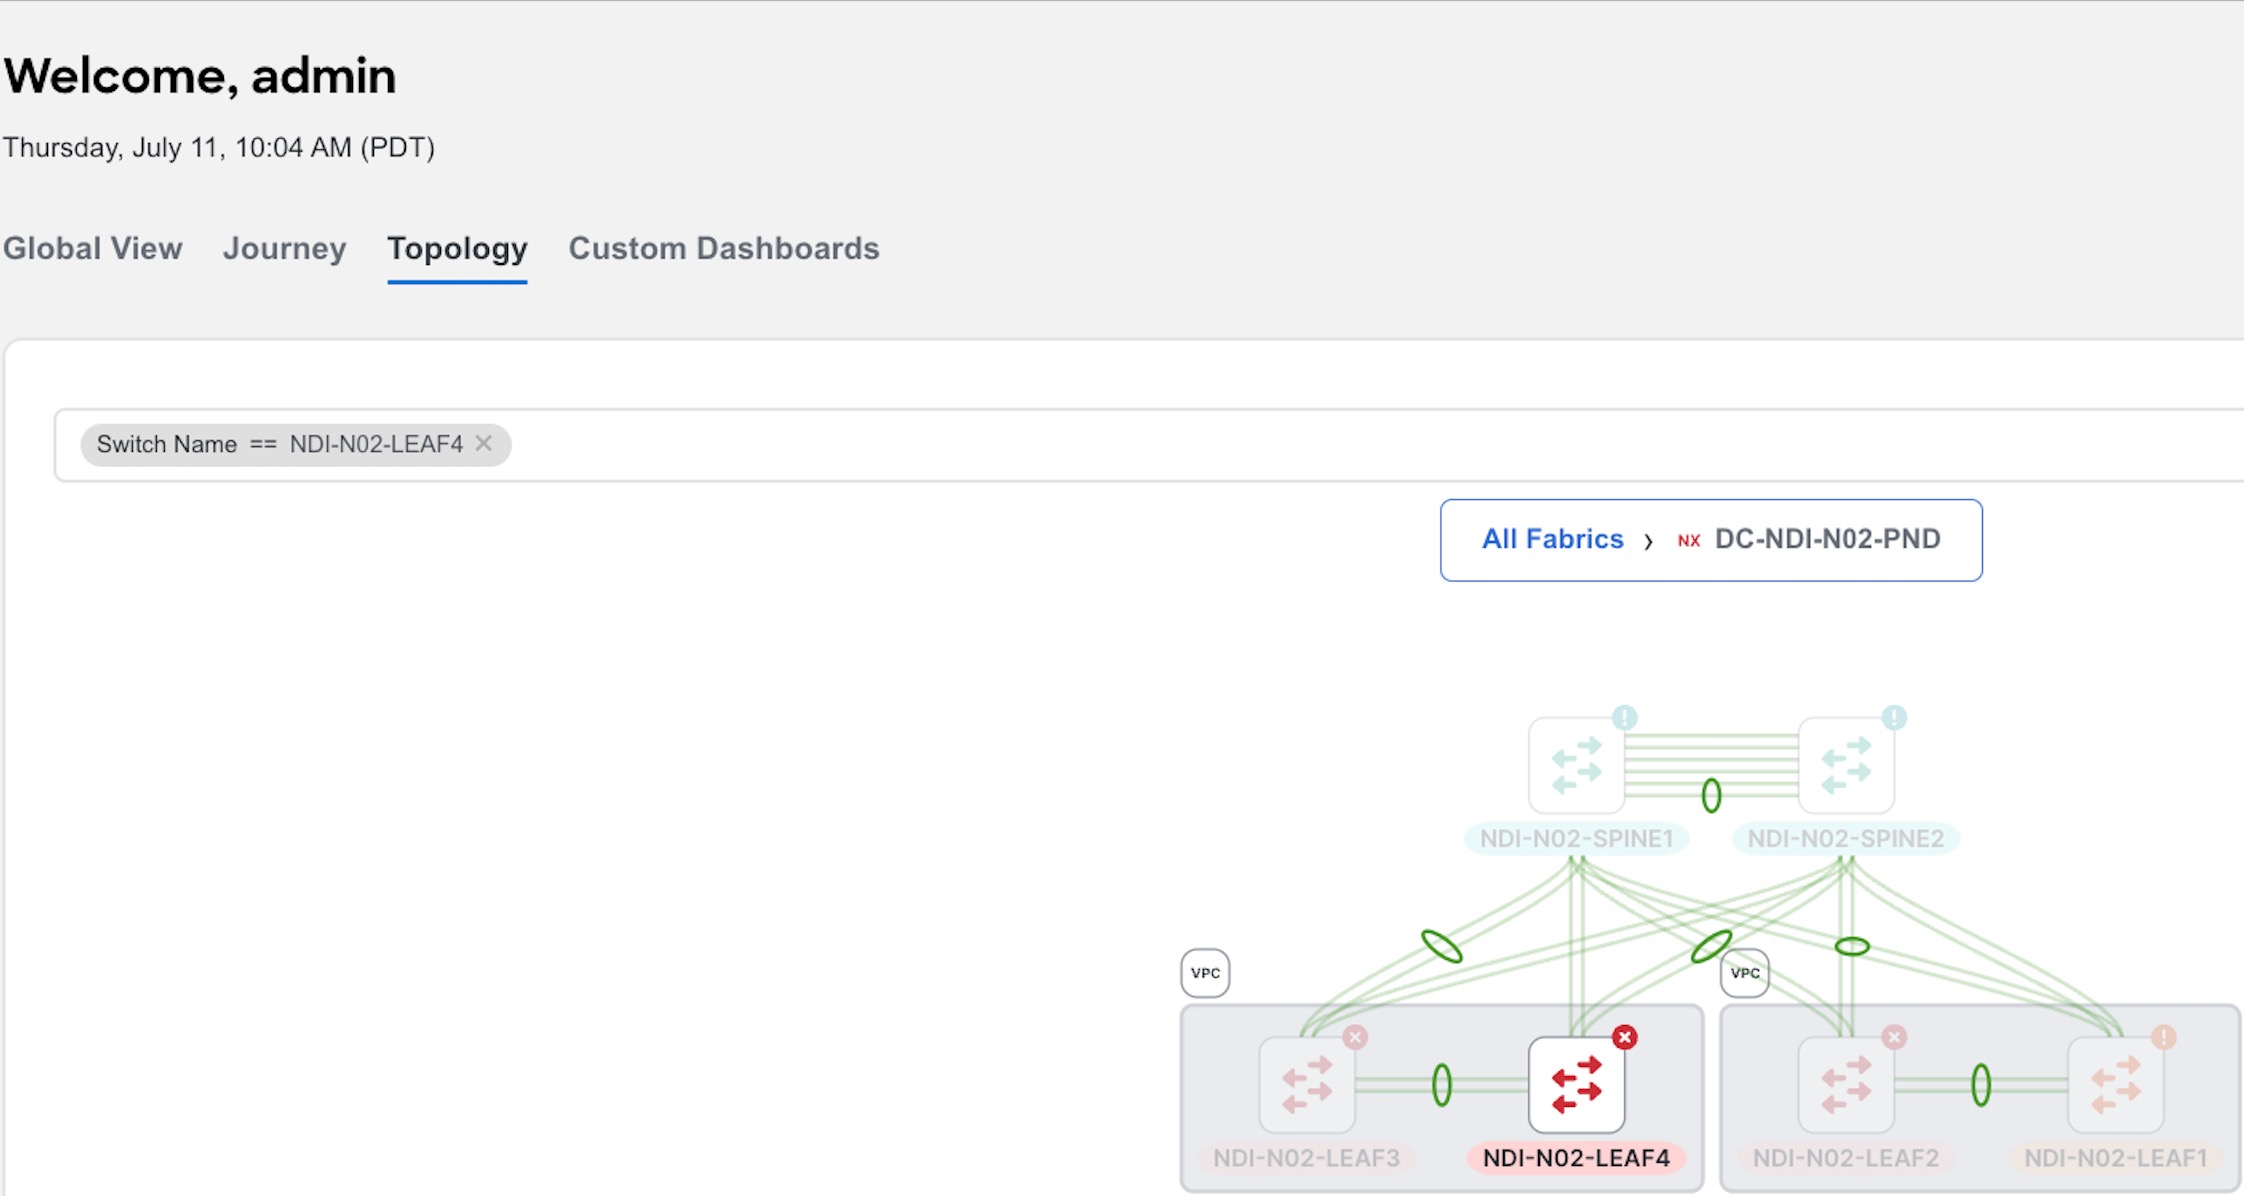Click the Switch Name == NDI-N02-LEAF4 filter chip
The image size is (2244, 1196).
[x=295, y=444]
